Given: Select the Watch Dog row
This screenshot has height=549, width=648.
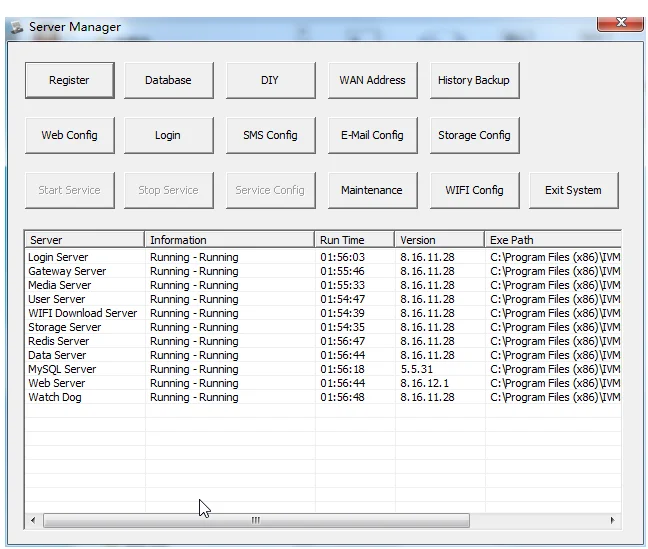Looking at the screenshot, I should point(323,397).
